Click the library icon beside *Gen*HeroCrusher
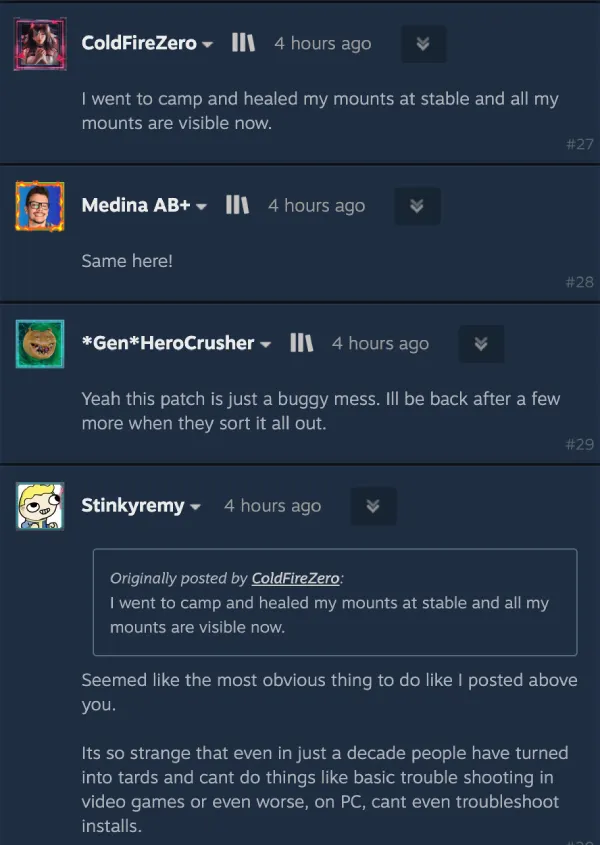Screen dimensions: 600x845 [301, 343]
